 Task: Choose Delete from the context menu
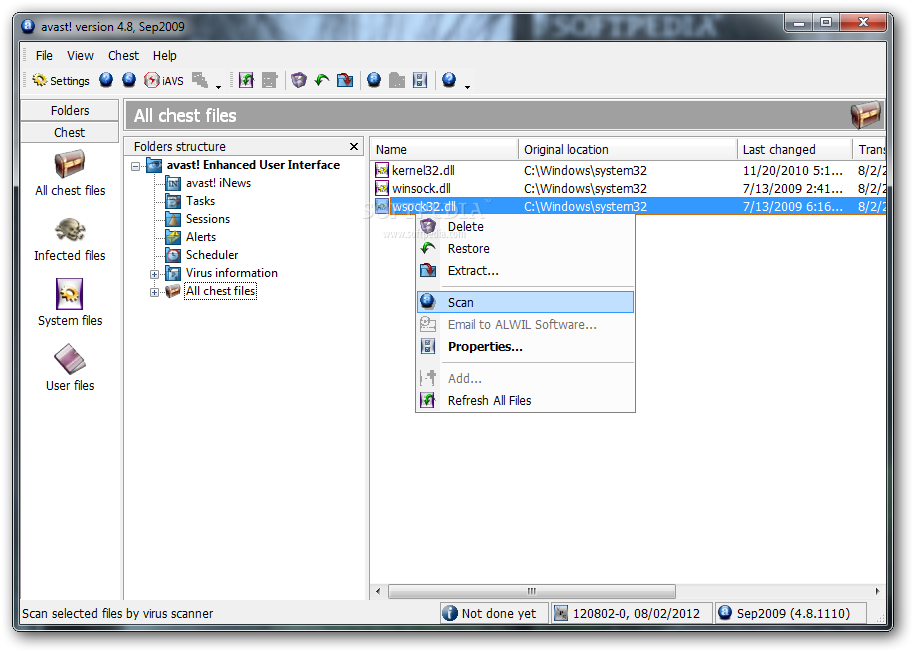coord(525,227)
